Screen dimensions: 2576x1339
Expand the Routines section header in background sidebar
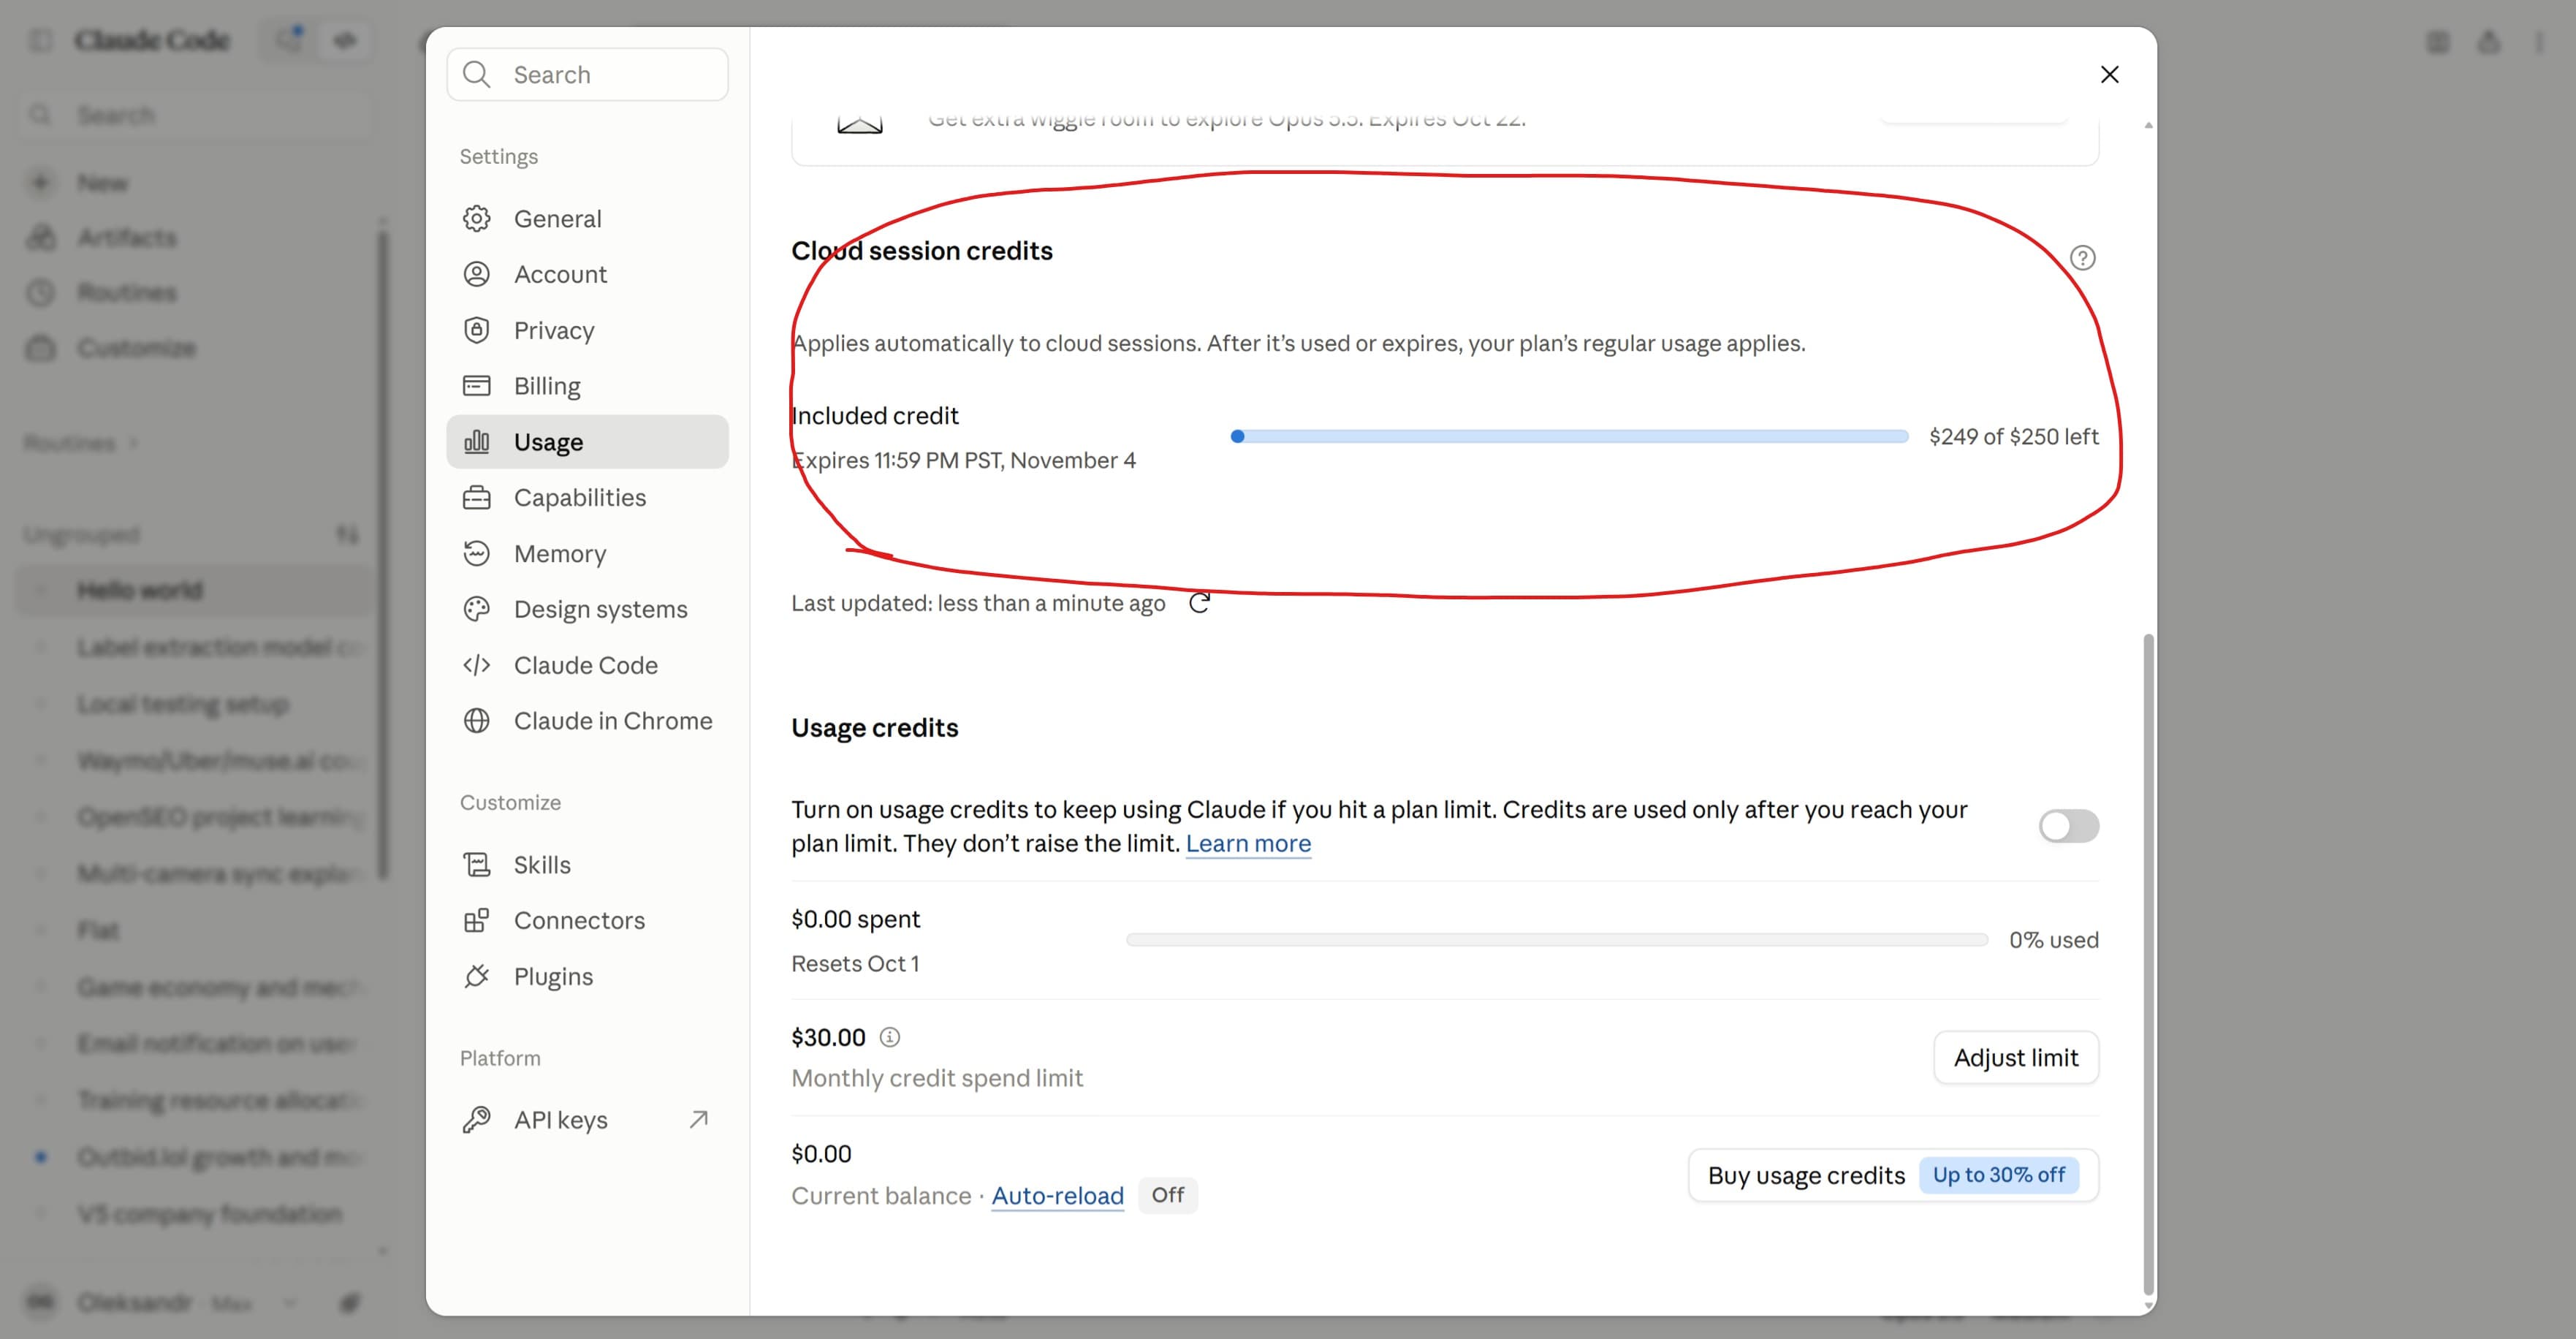point(80,442)
